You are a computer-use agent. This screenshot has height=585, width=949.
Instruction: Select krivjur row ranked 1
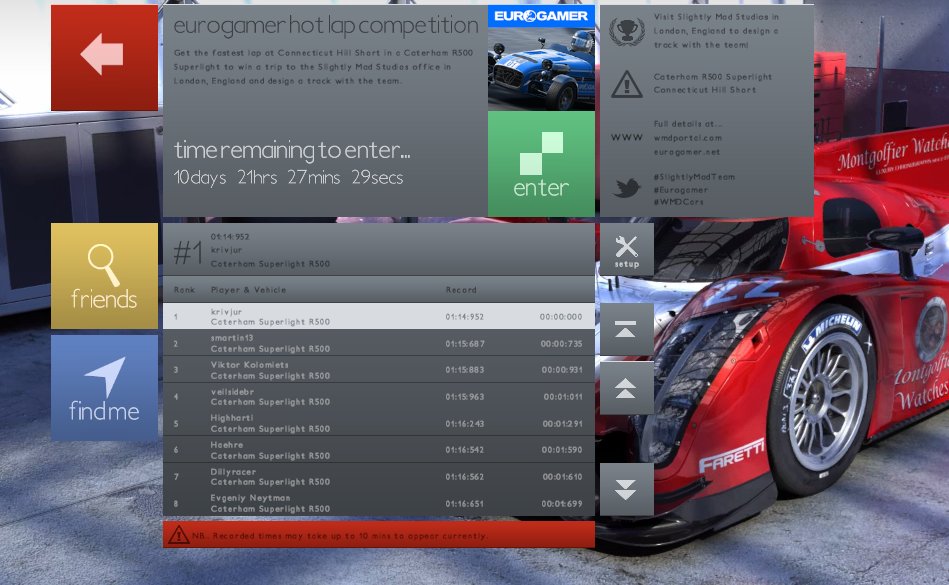379,316
